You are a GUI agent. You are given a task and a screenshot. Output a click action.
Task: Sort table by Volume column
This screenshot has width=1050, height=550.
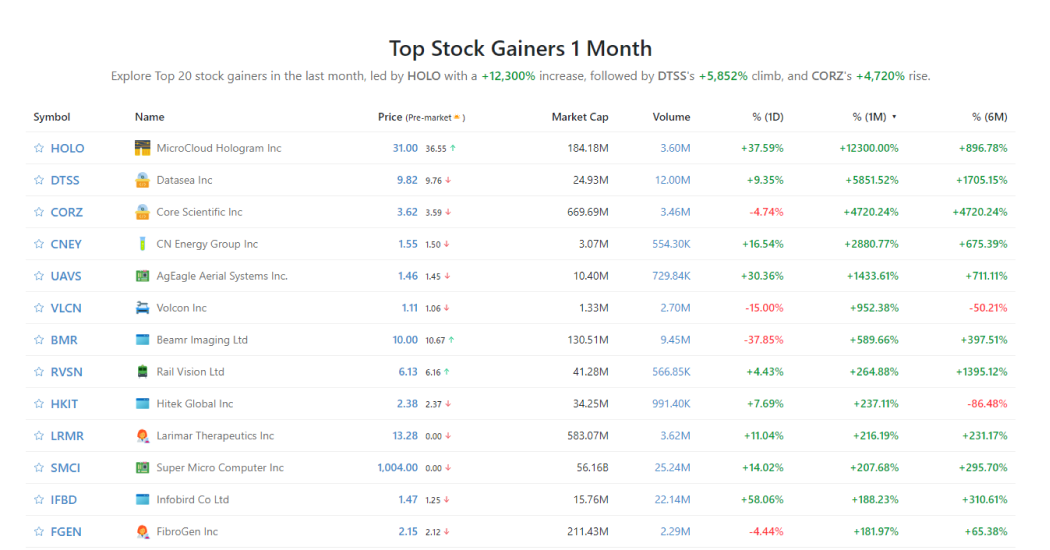coord(671,117)
